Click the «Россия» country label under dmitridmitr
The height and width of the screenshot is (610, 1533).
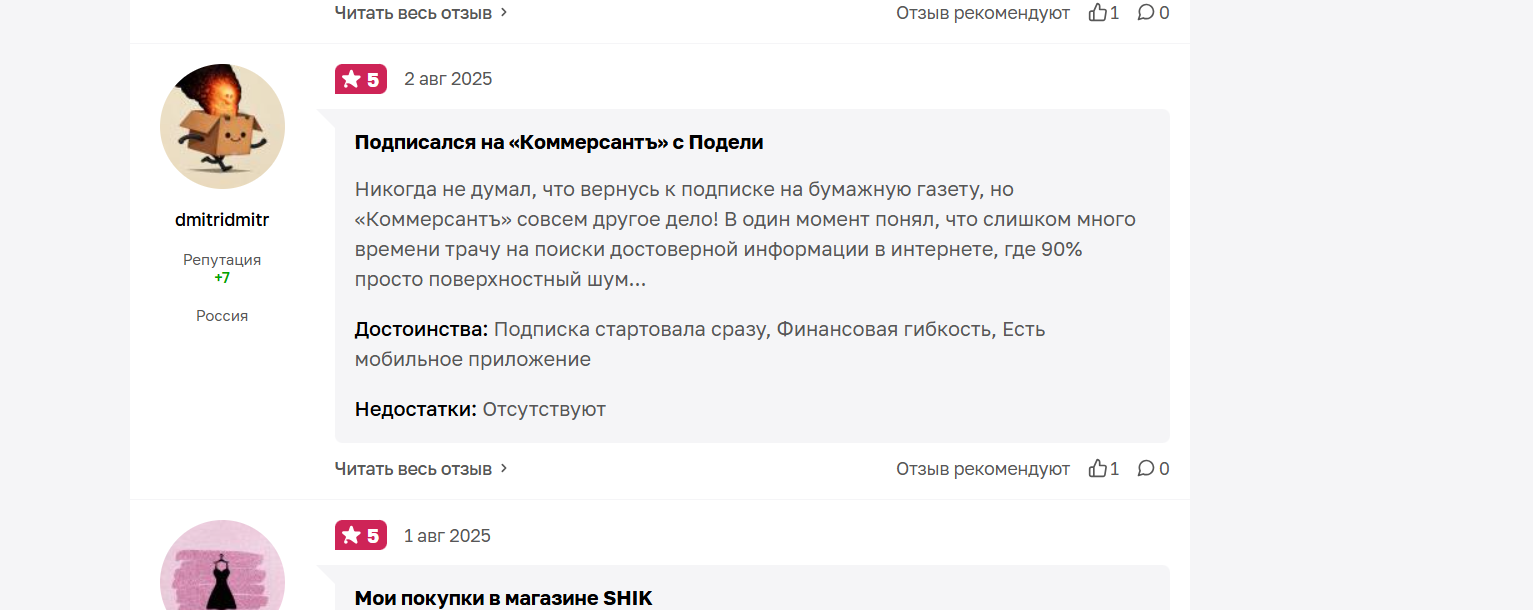click(222, 316)
